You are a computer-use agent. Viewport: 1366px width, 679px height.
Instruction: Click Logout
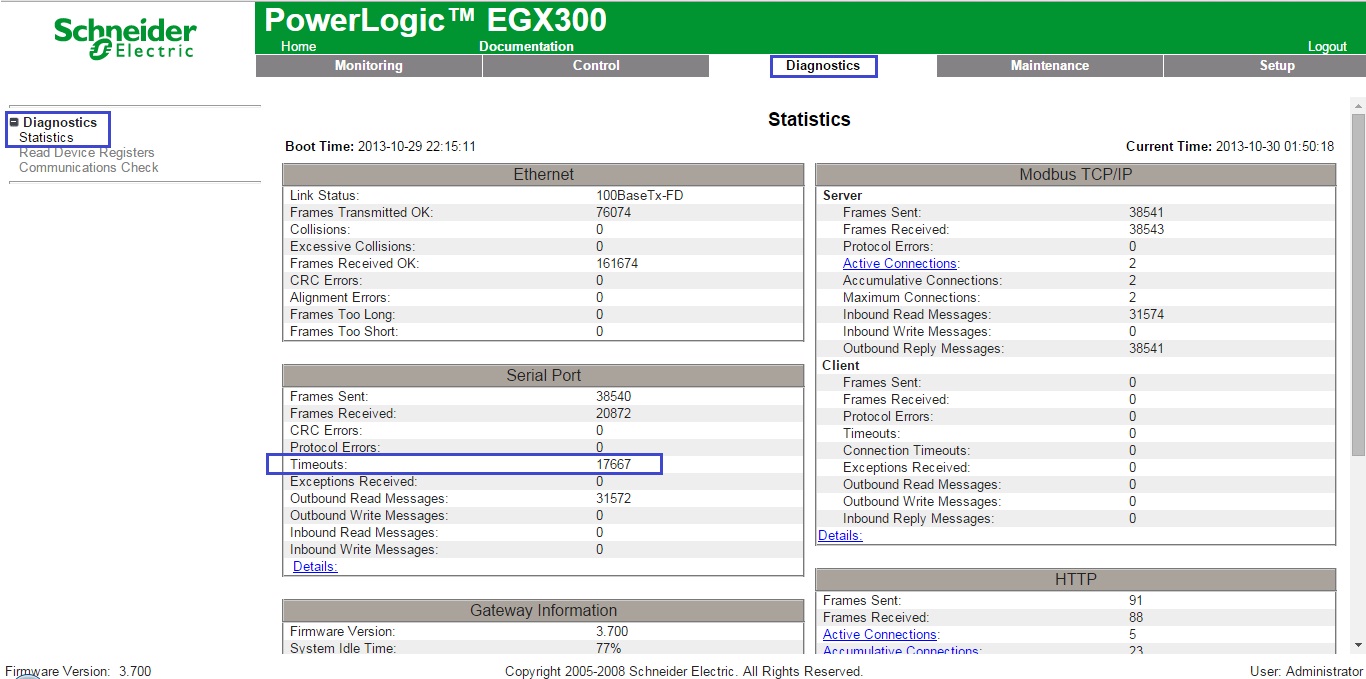pyautogui.click(x=1327, y=47)
